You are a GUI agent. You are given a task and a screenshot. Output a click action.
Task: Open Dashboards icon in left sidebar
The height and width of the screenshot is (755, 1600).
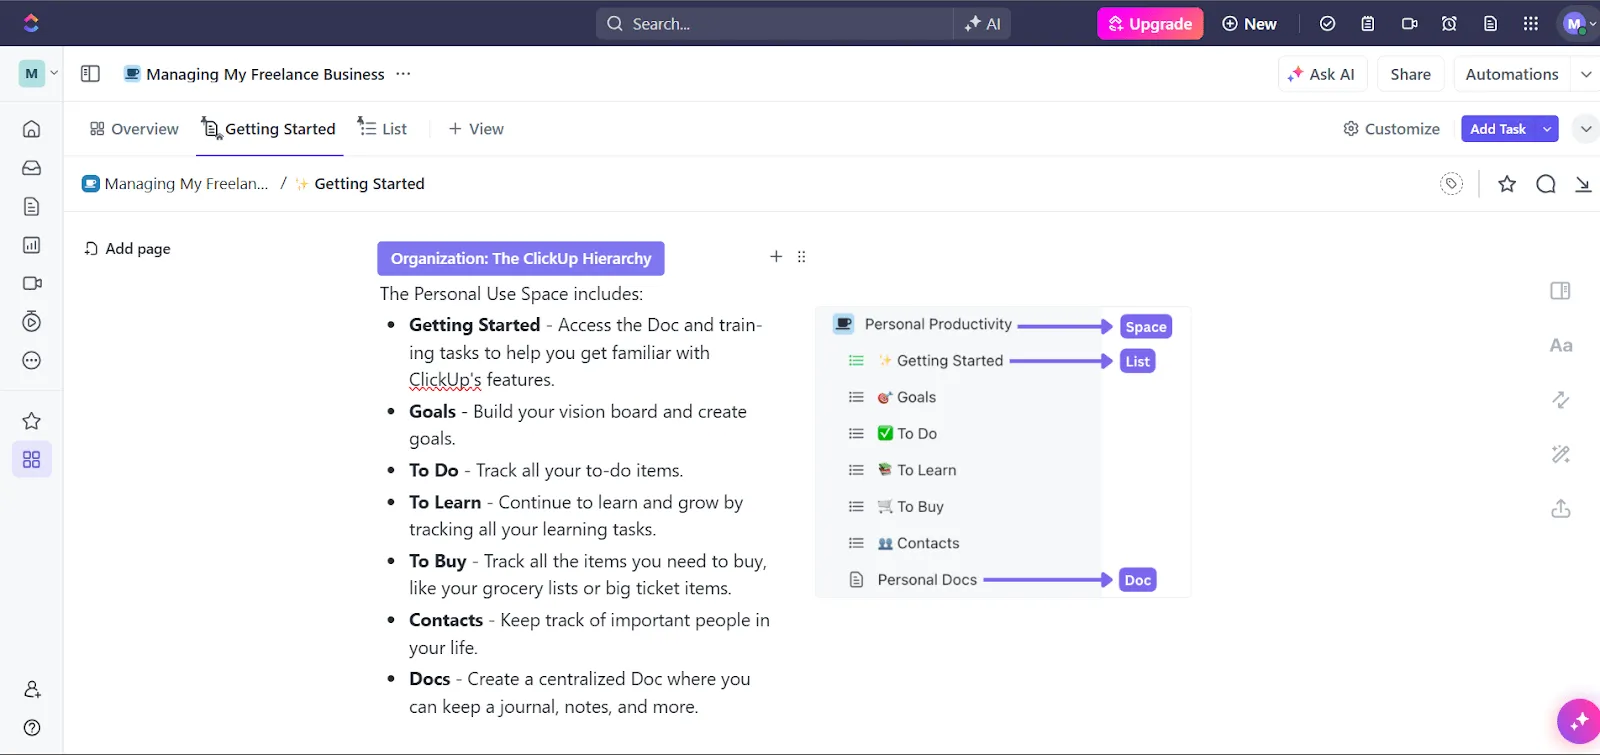click(x=31, y=245)
